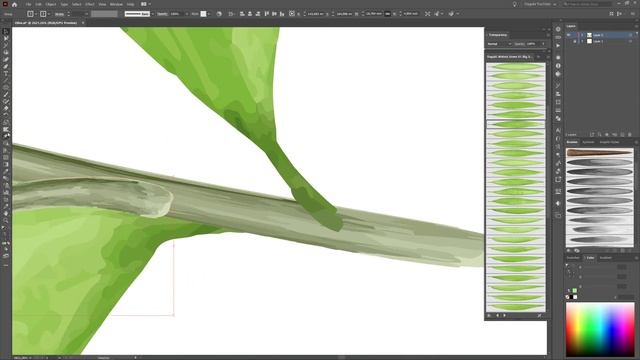Select the Pen tool

click(6, 59)
